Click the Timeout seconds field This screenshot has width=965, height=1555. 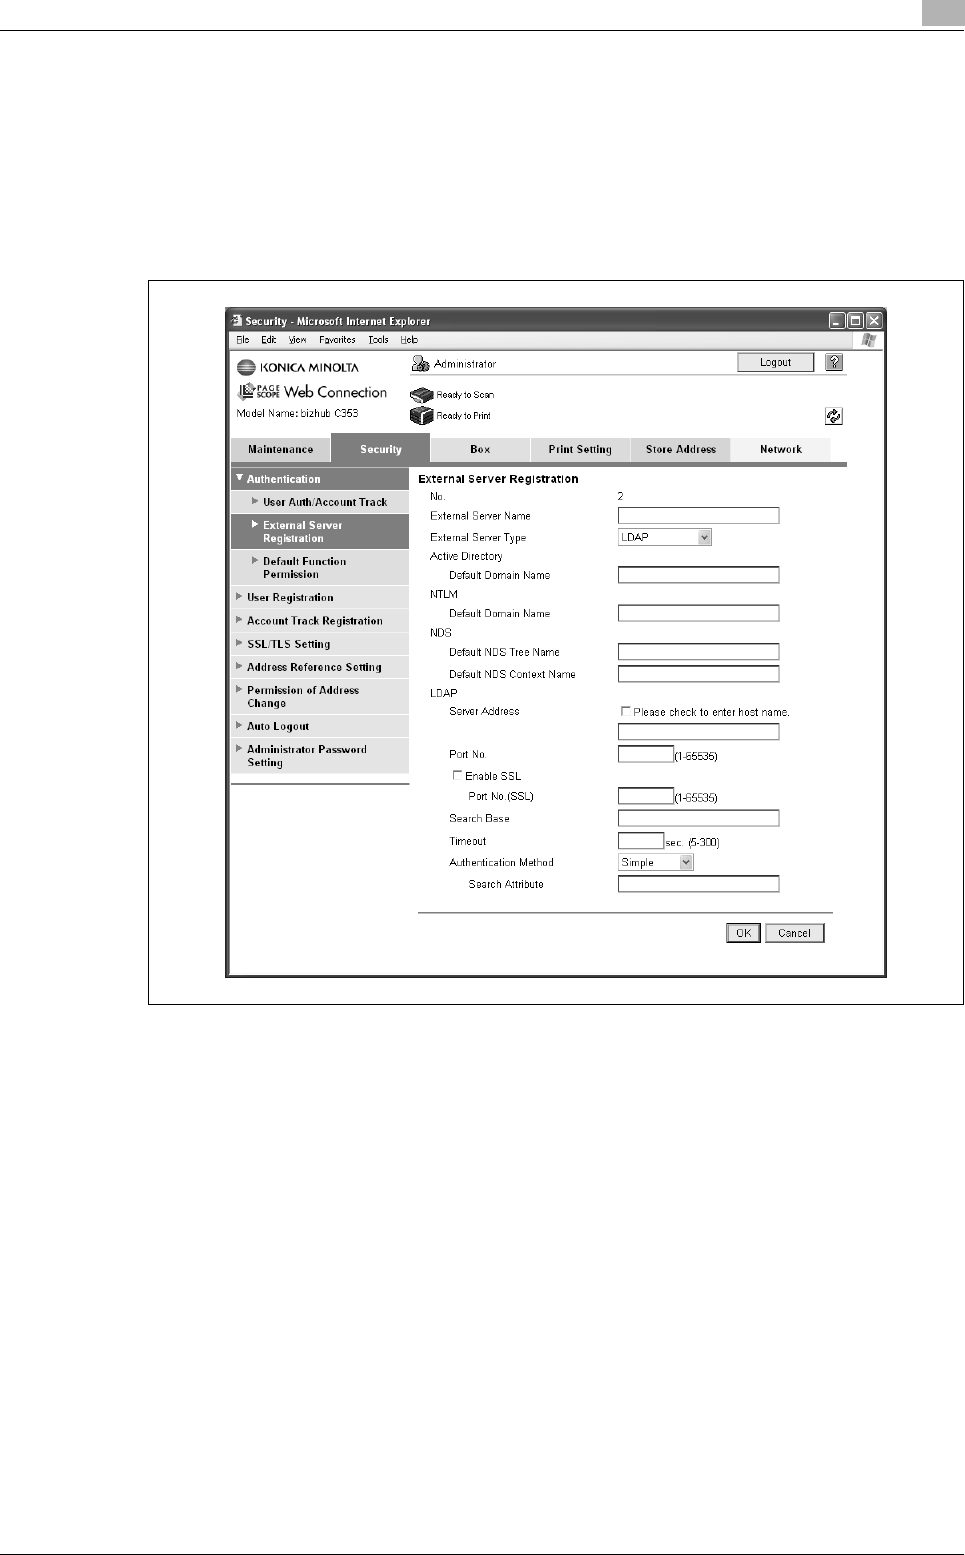pos(641,841)
